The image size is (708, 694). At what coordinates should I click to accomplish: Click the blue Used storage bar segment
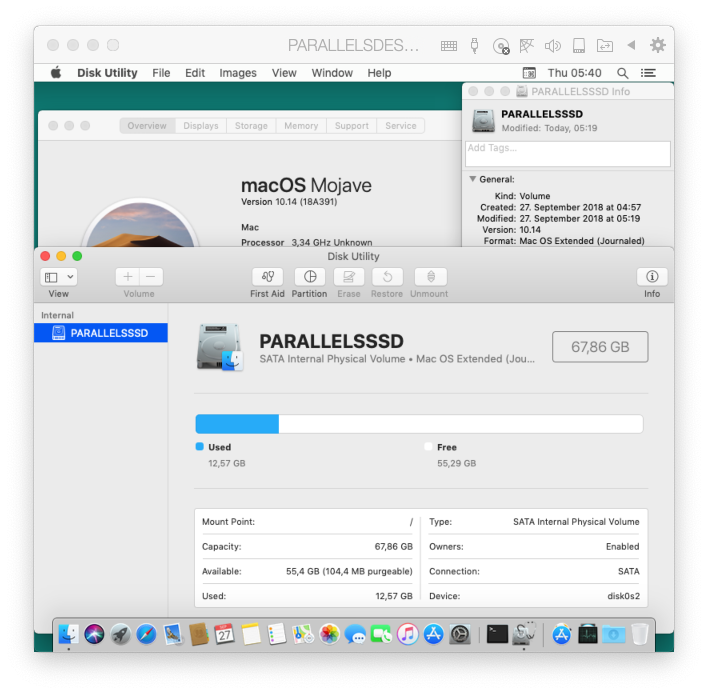click(237, 424)
